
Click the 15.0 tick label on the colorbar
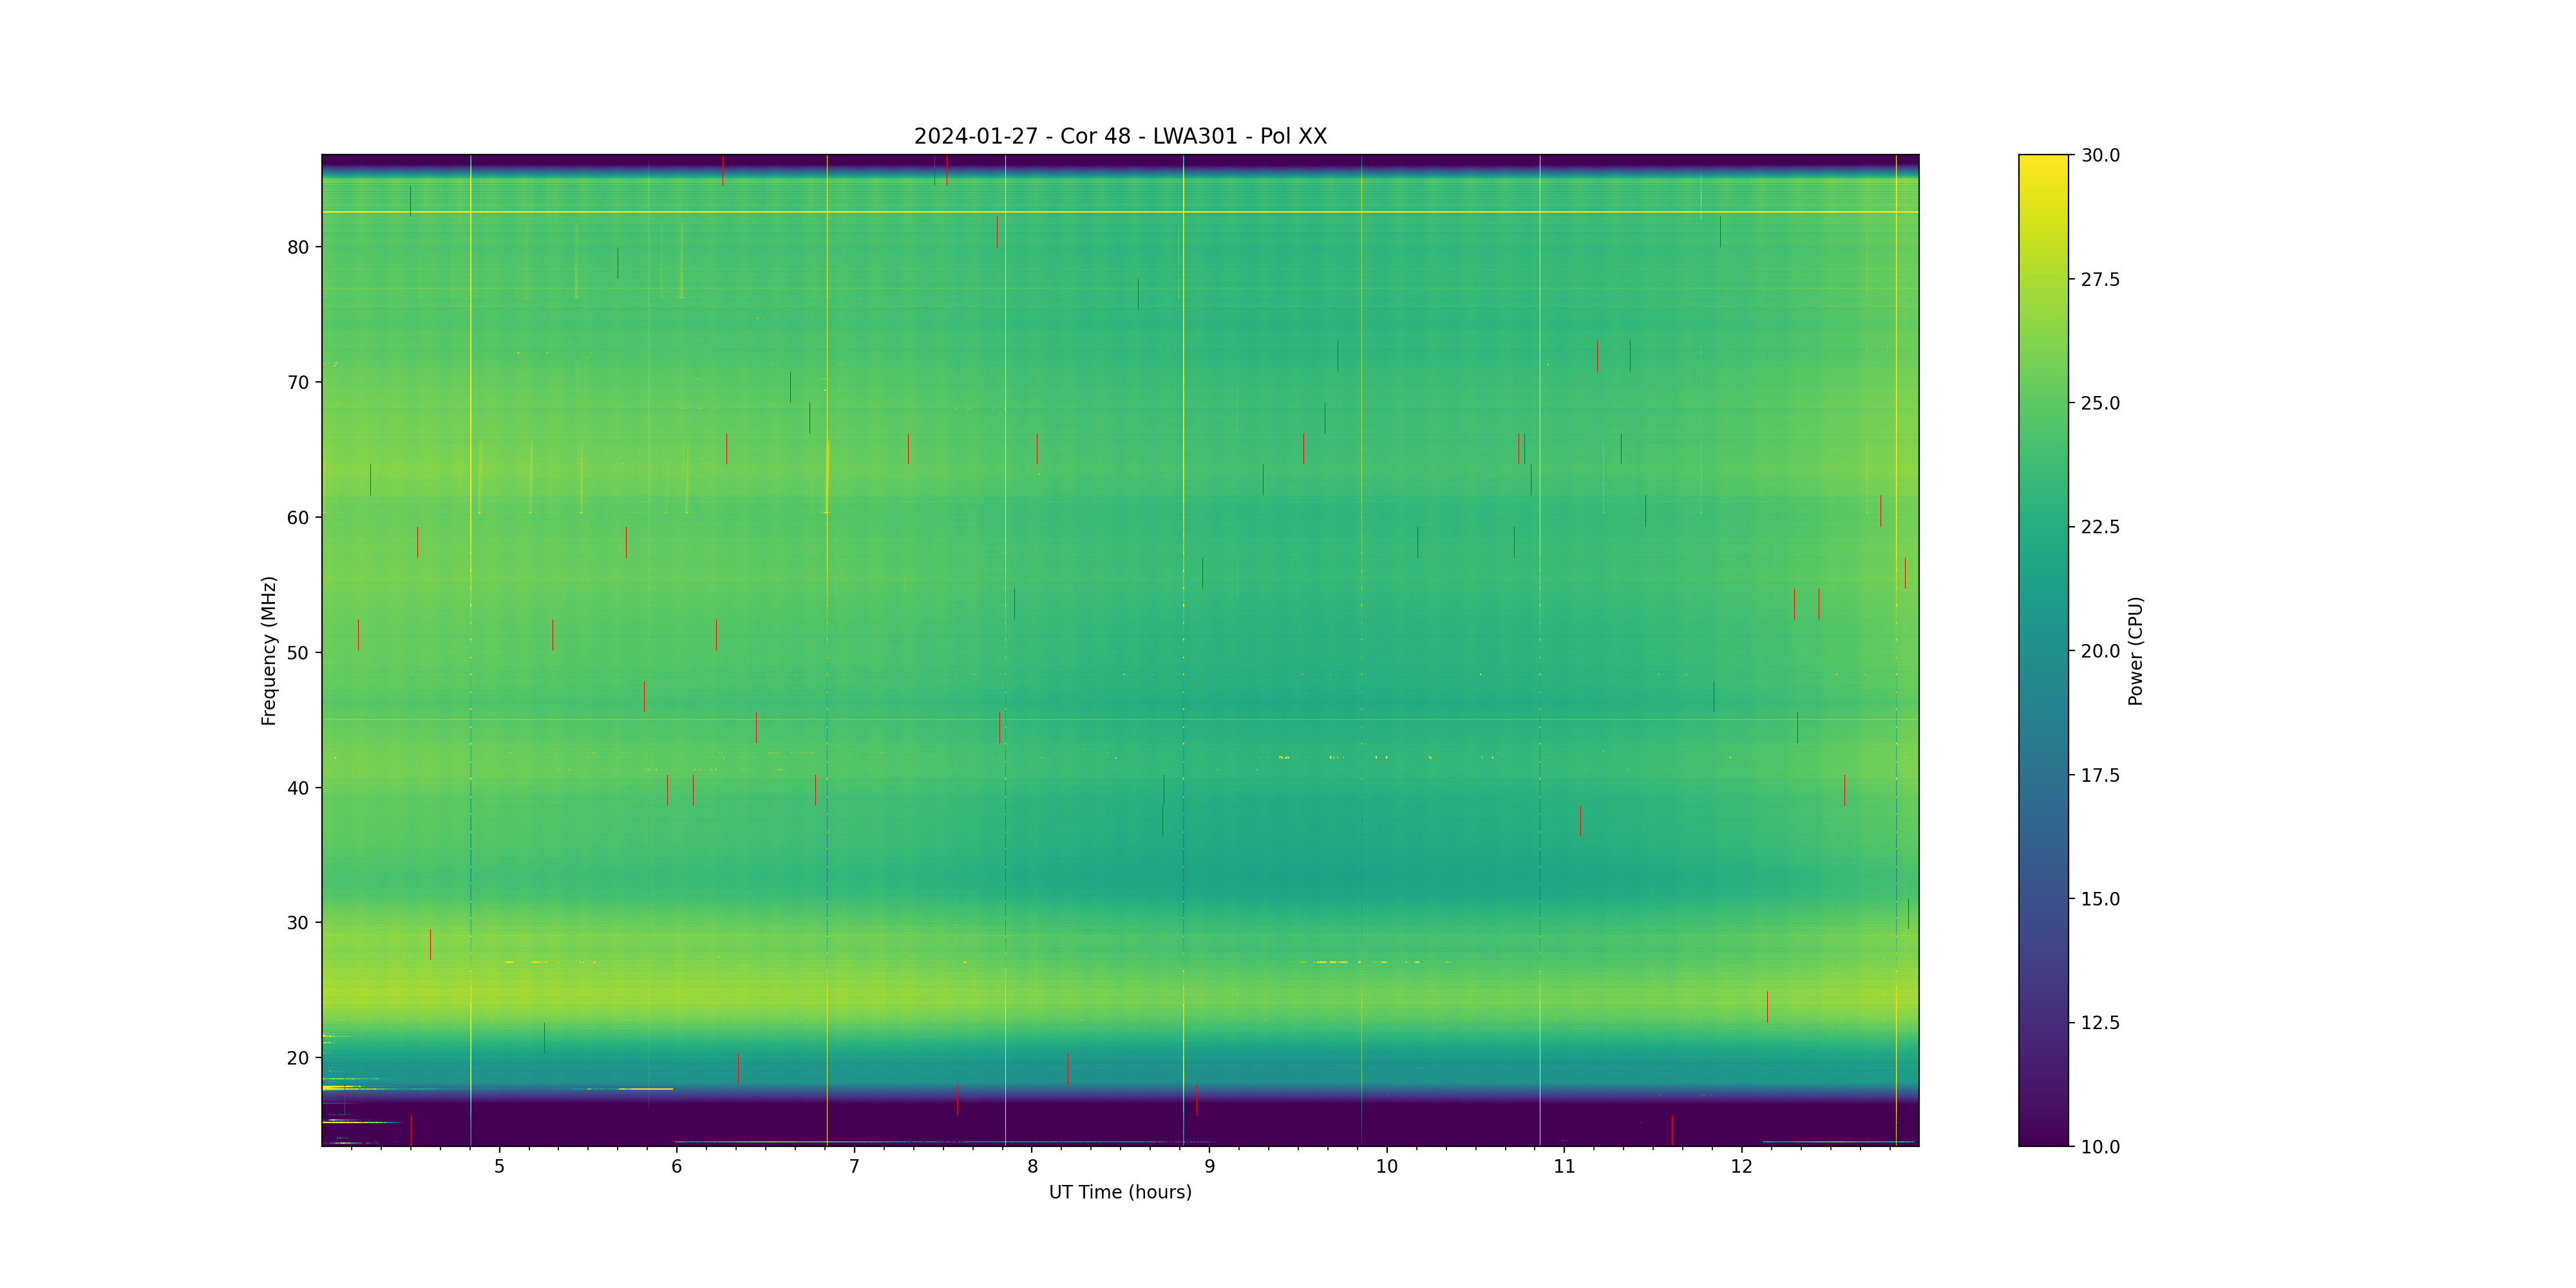pos(2100,899)
